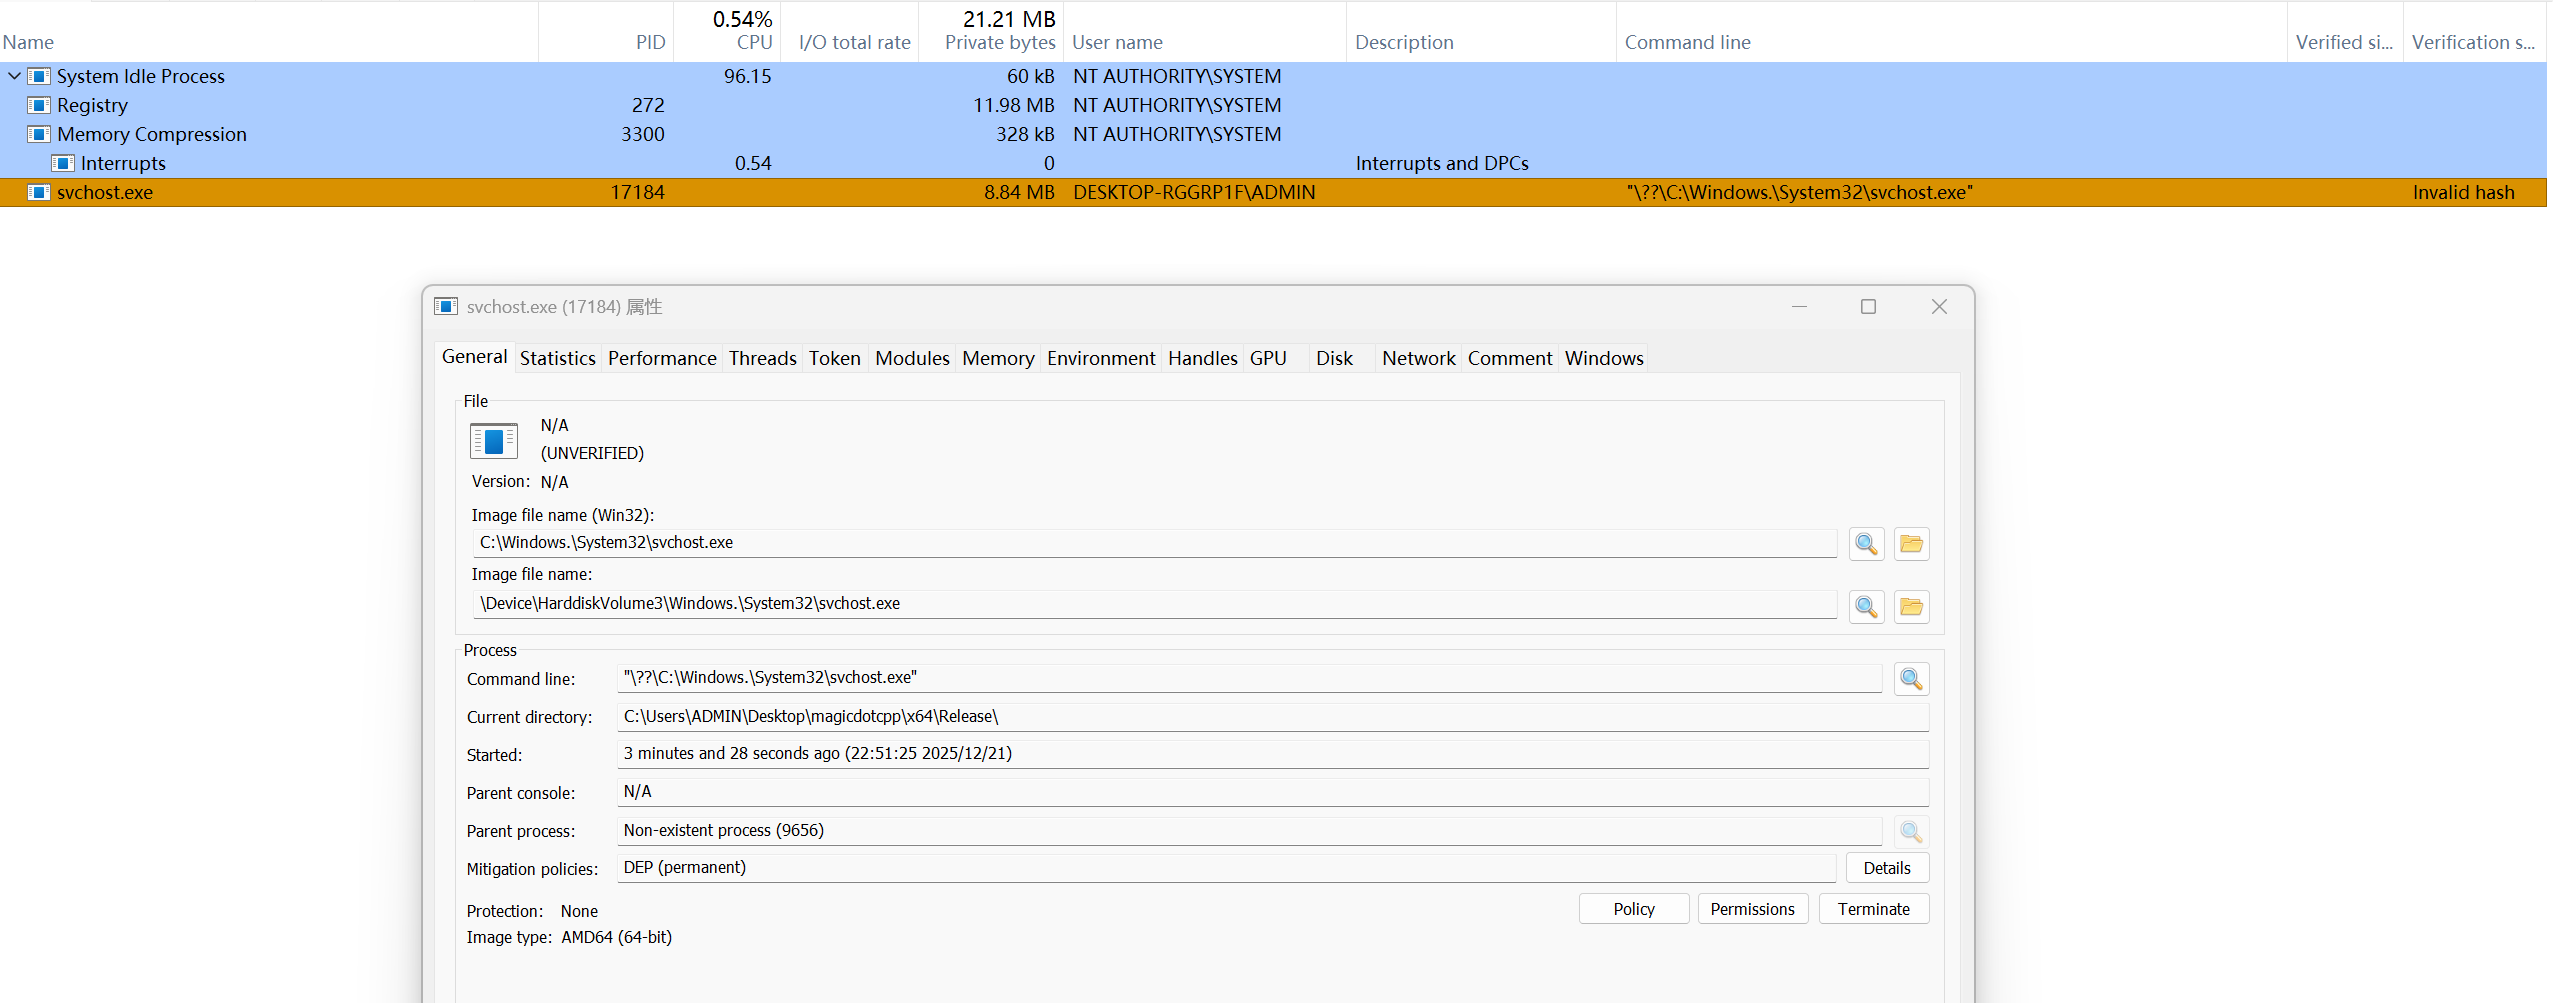Open mitigation policies Details button
2553x1003 pixels.
coord(1886,868)
